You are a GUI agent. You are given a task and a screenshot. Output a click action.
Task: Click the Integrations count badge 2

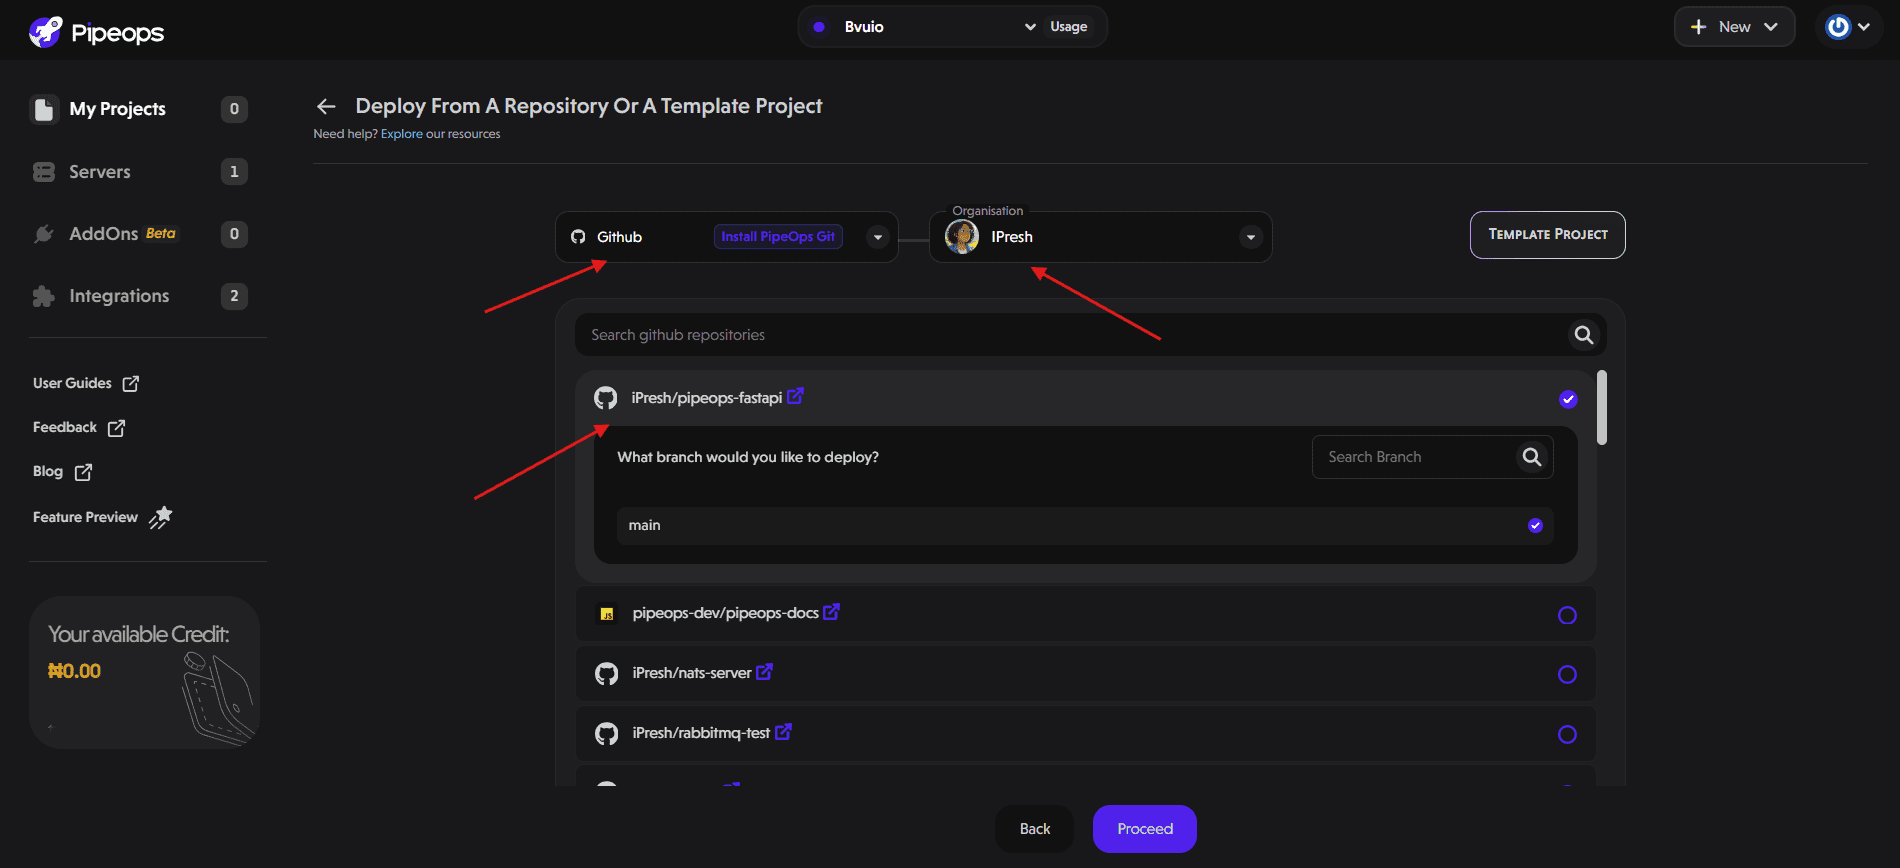coord(234,296)
